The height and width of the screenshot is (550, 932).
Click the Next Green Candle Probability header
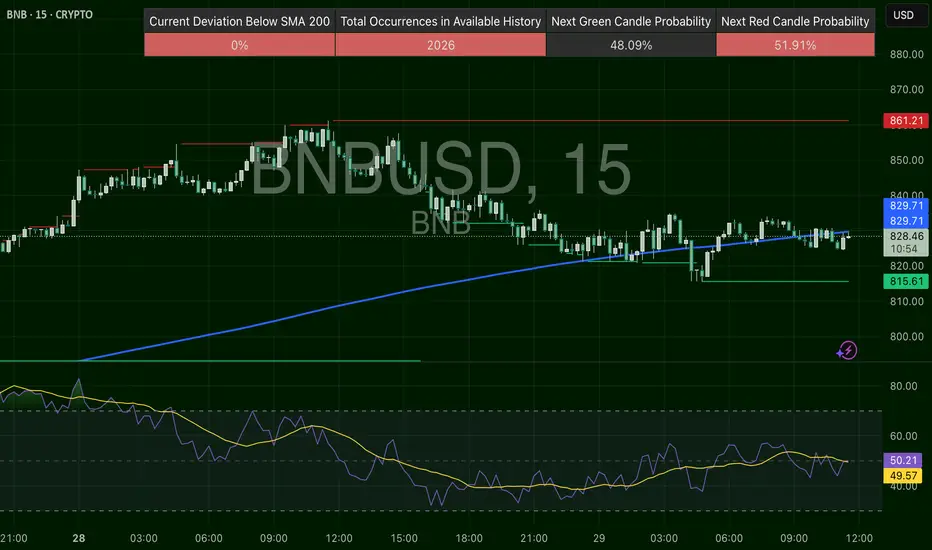pyautogui.click(x=631, y=21)
